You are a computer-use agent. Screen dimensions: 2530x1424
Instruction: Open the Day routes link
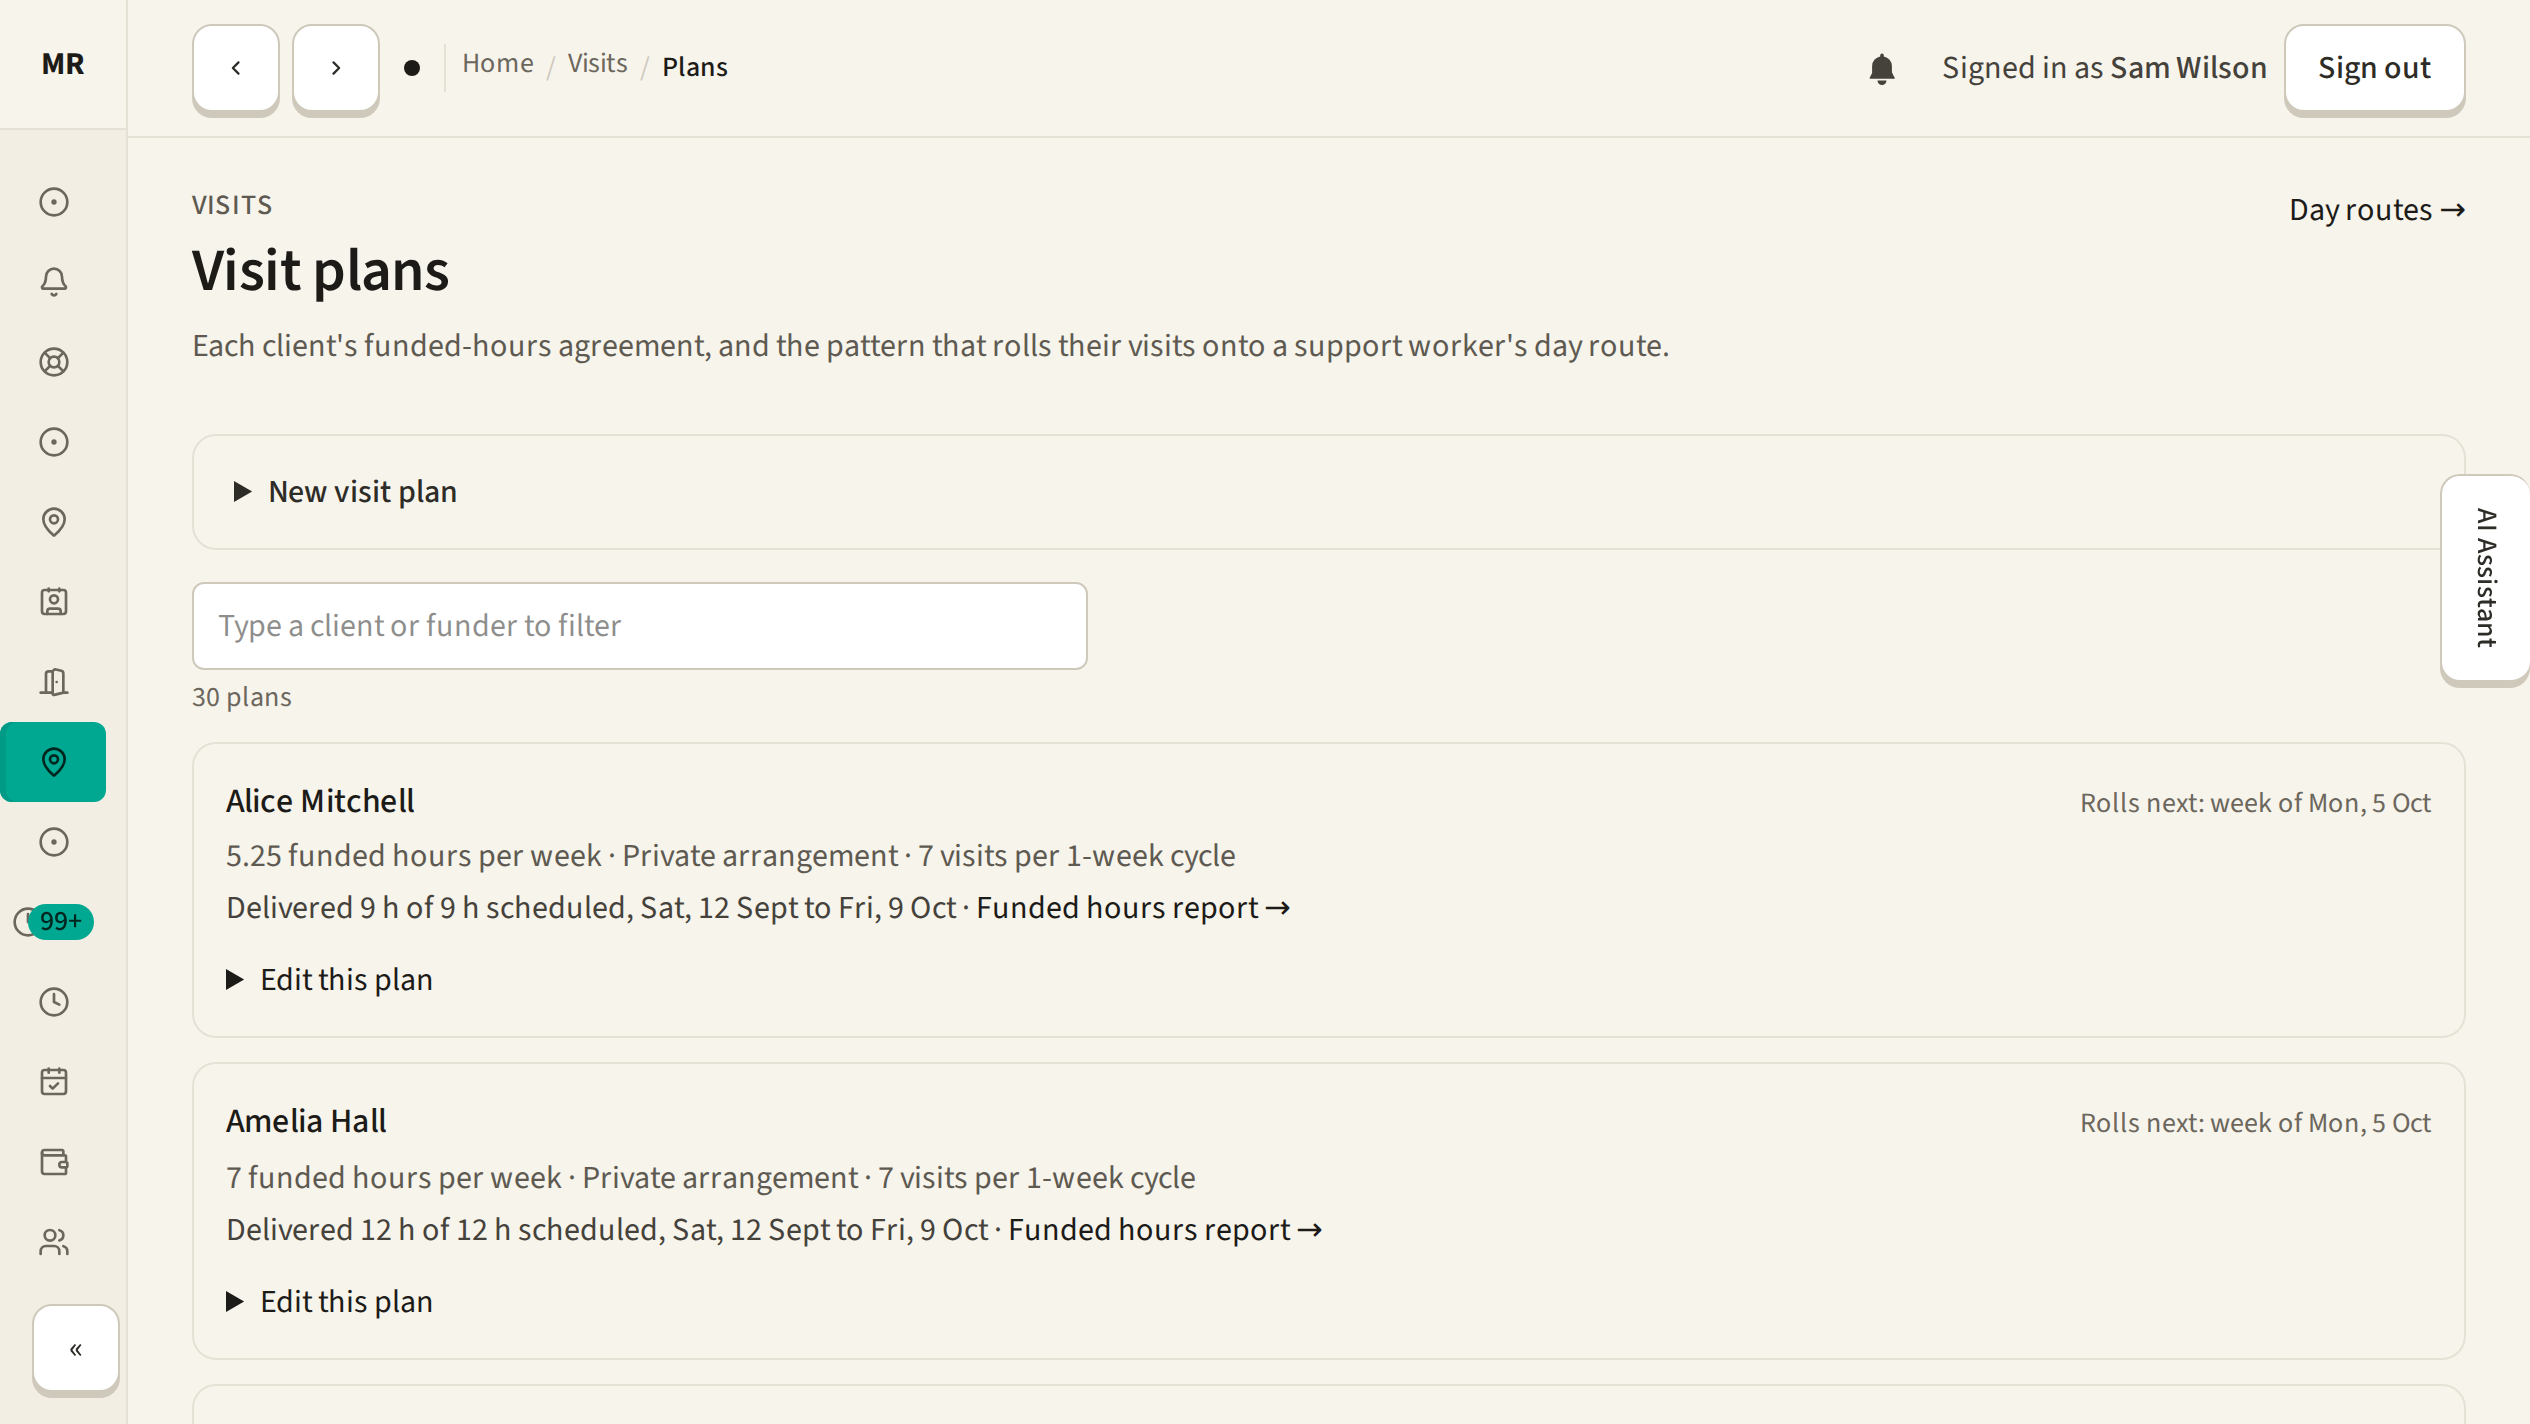tap(2377, 210)
